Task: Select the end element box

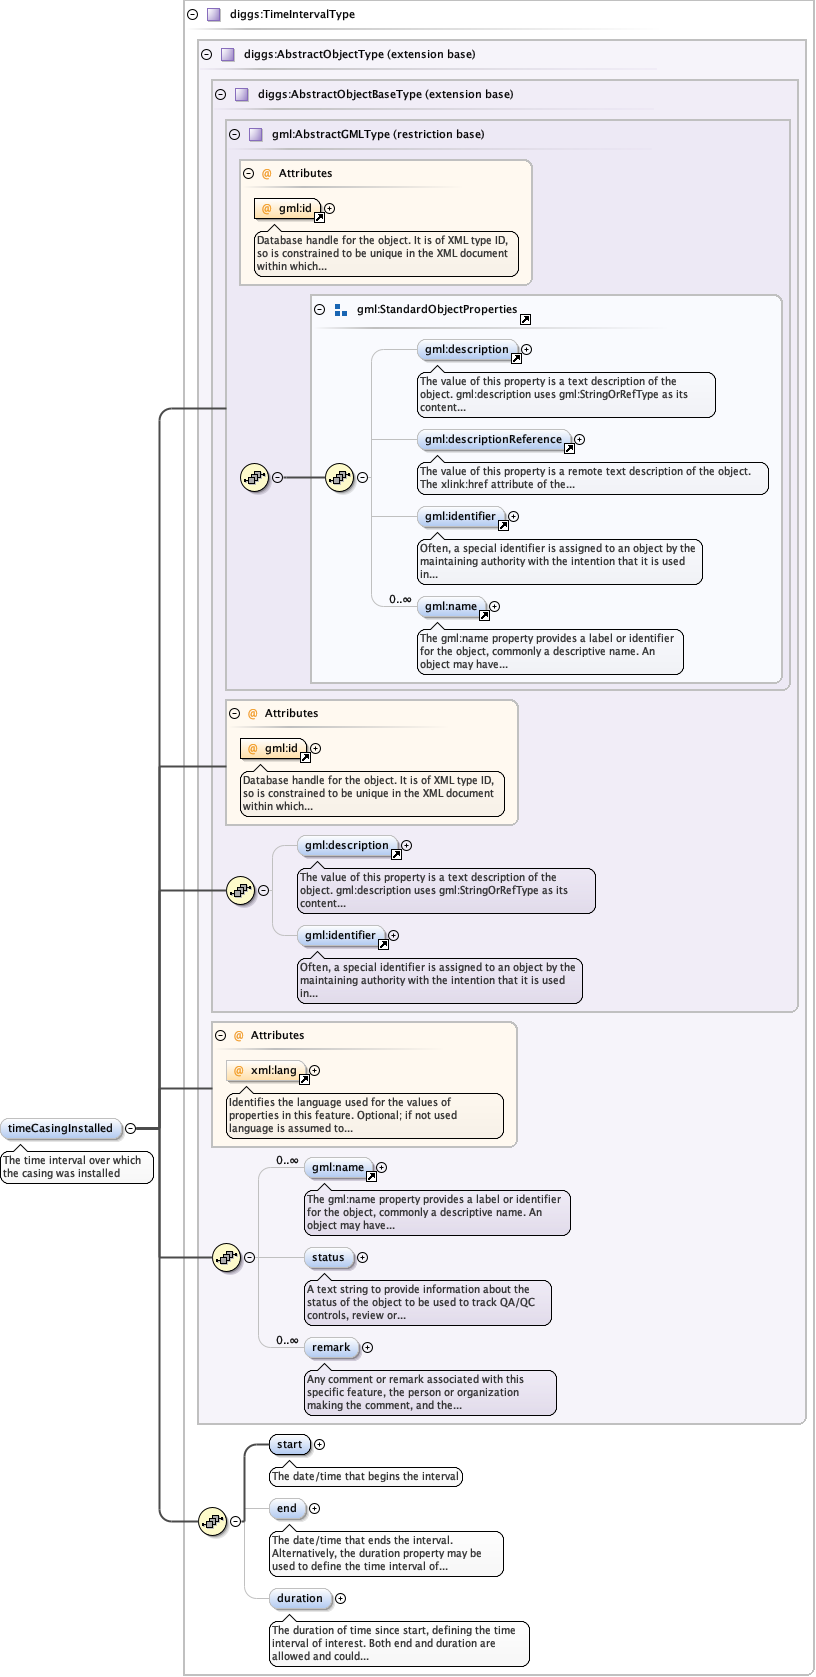Action: point(287,1509)
